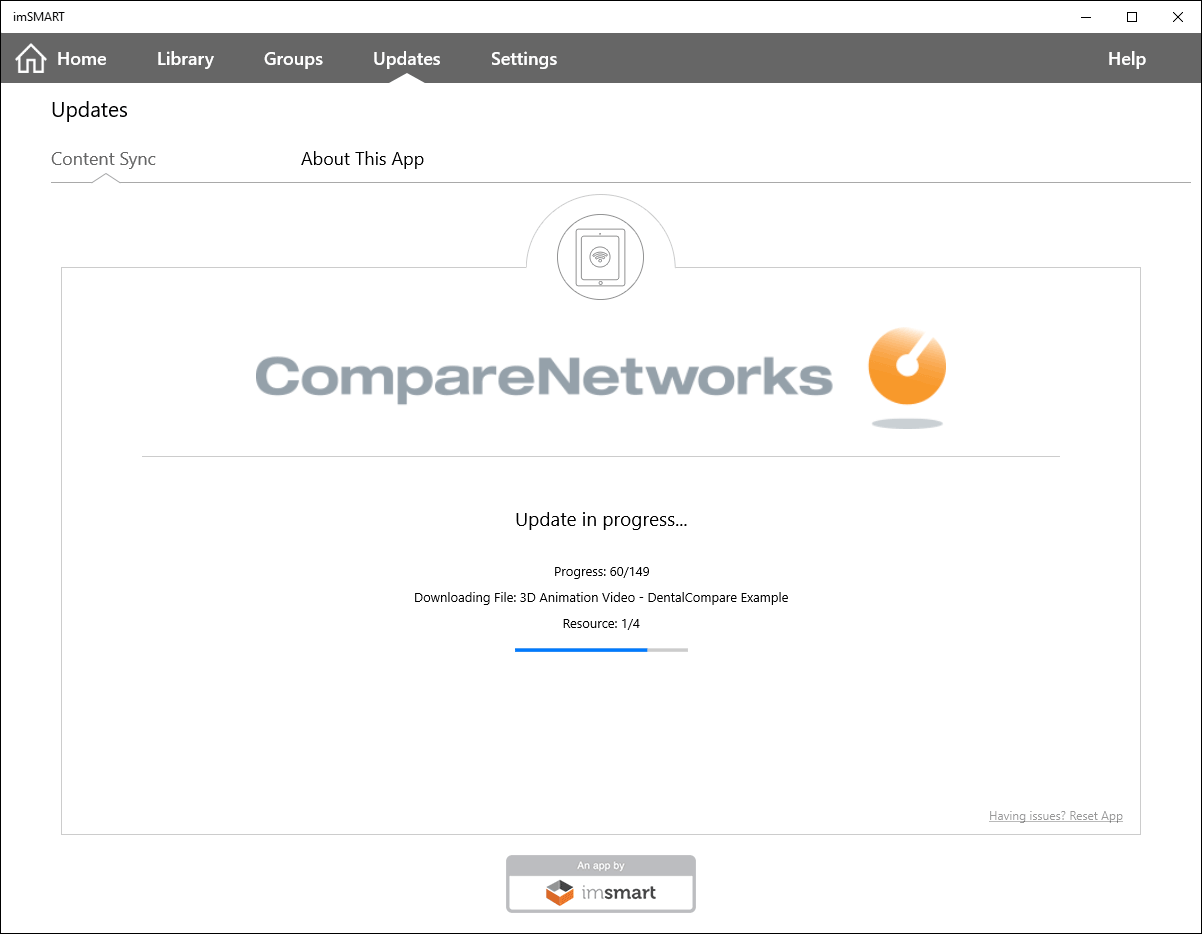Screen dimensions: 1202x934
Task: Click the Home house icon
Action: pyautogui.click(x=31, y=58)
